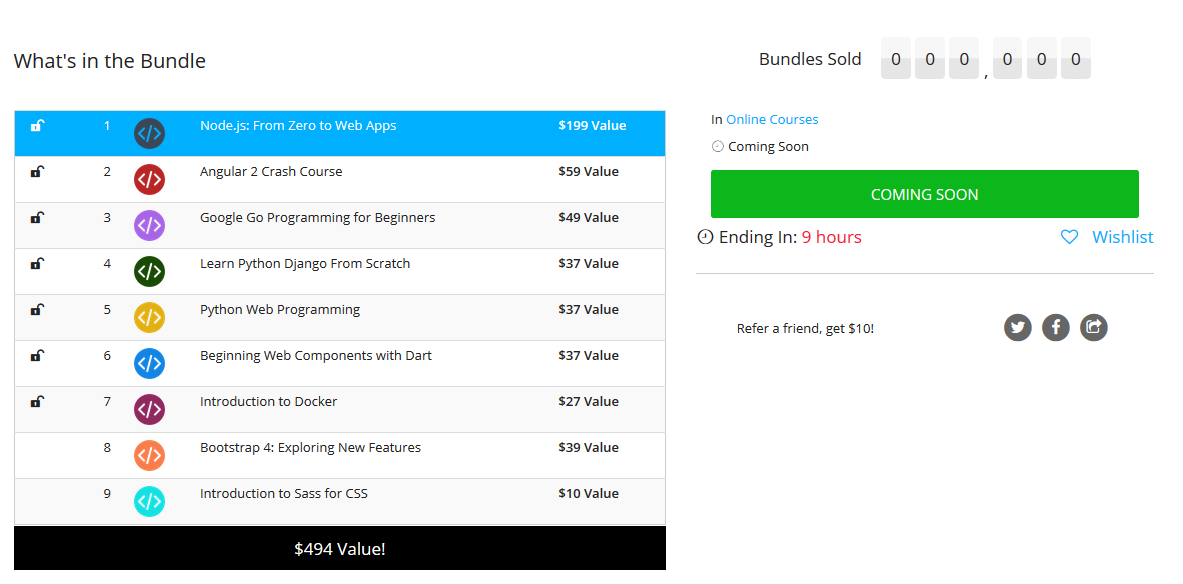Click the Twitter share icon
1183x584 pixels.
1018,327
